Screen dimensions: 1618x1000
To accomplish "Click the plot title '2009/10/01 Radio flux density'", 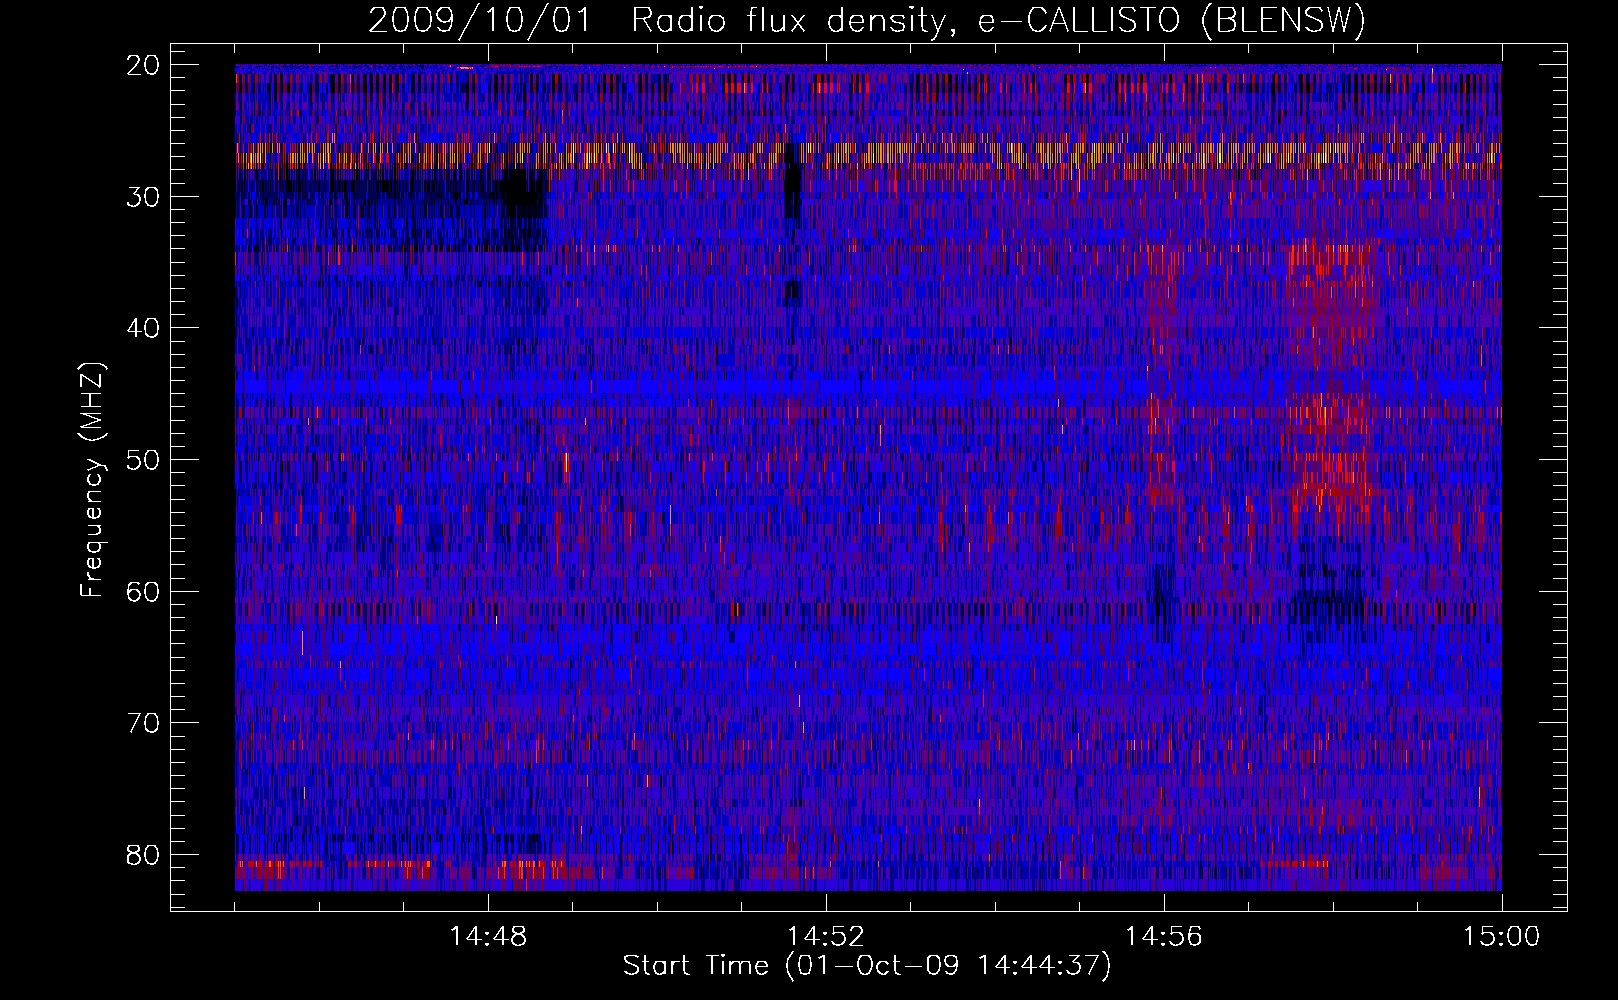I will pos(867,21).
